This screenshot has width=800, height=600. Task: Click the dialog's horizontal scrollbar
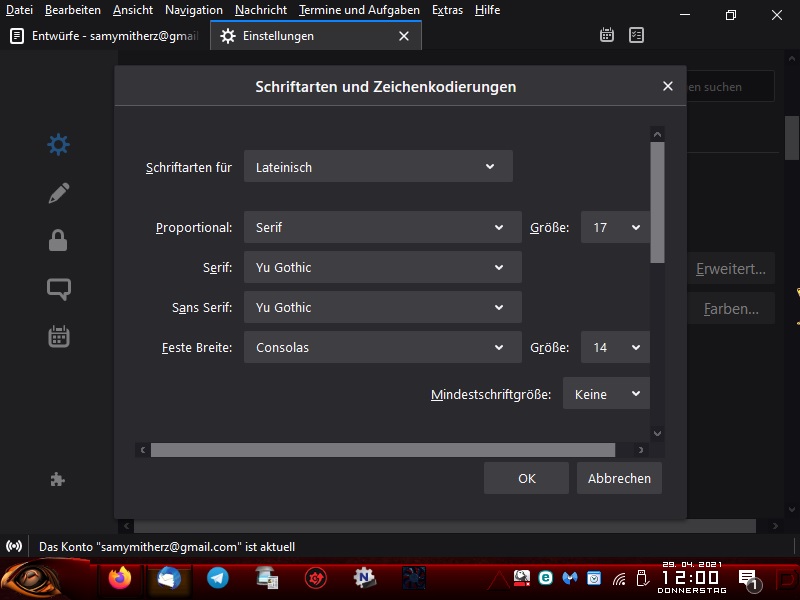tap(382, 450)
